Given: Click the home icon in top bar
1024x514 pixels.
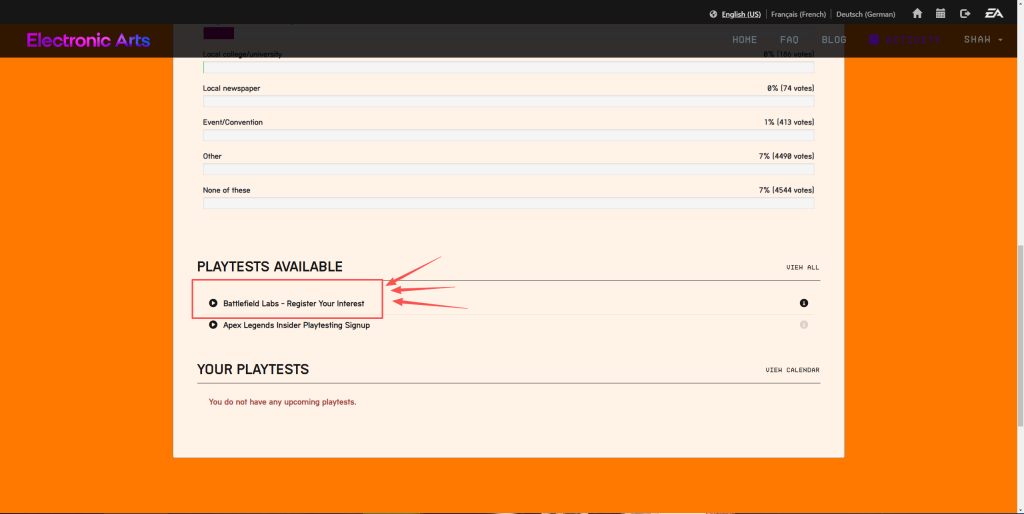Looking at the screenshot, I should (x=917, y=14).
